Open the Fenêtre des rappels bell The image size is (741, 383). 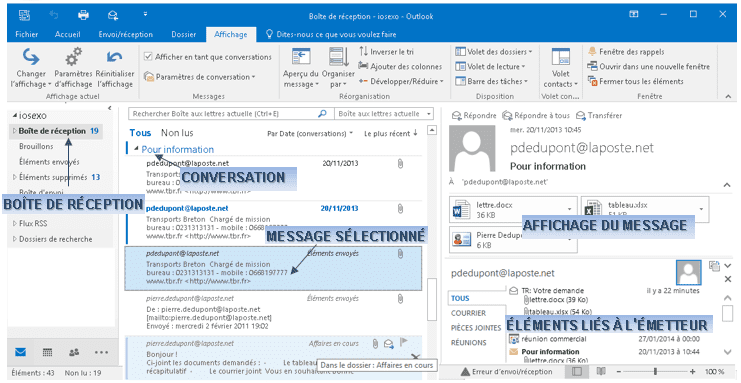(592, 52)
